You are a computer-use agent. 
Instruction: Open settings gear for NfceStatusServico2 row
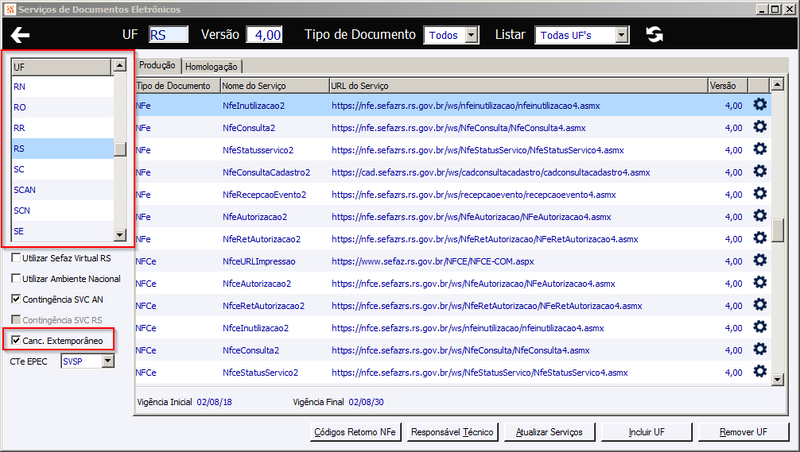(760, 371)
